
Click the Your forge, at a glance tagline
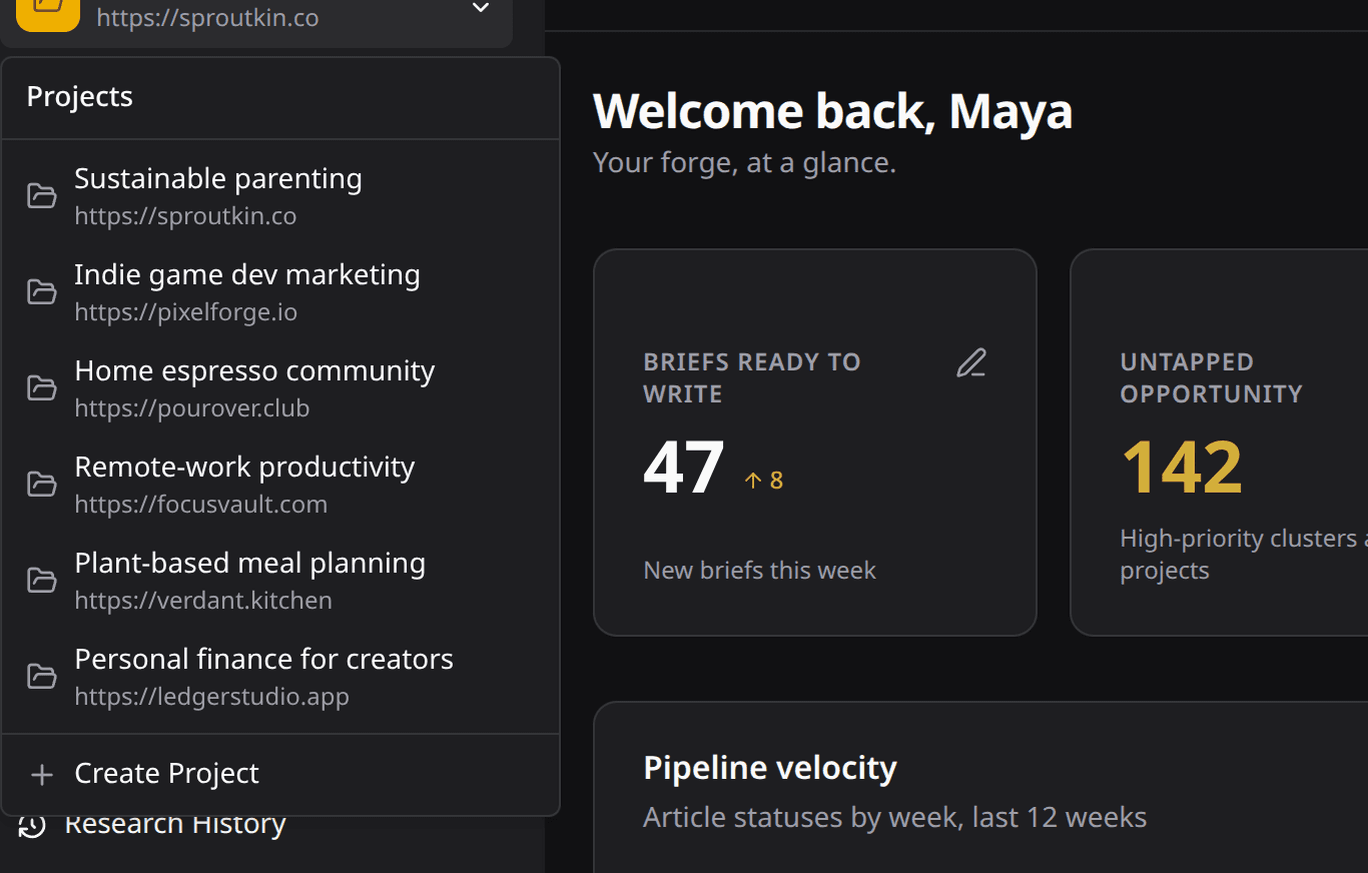(x=744, y=162)
